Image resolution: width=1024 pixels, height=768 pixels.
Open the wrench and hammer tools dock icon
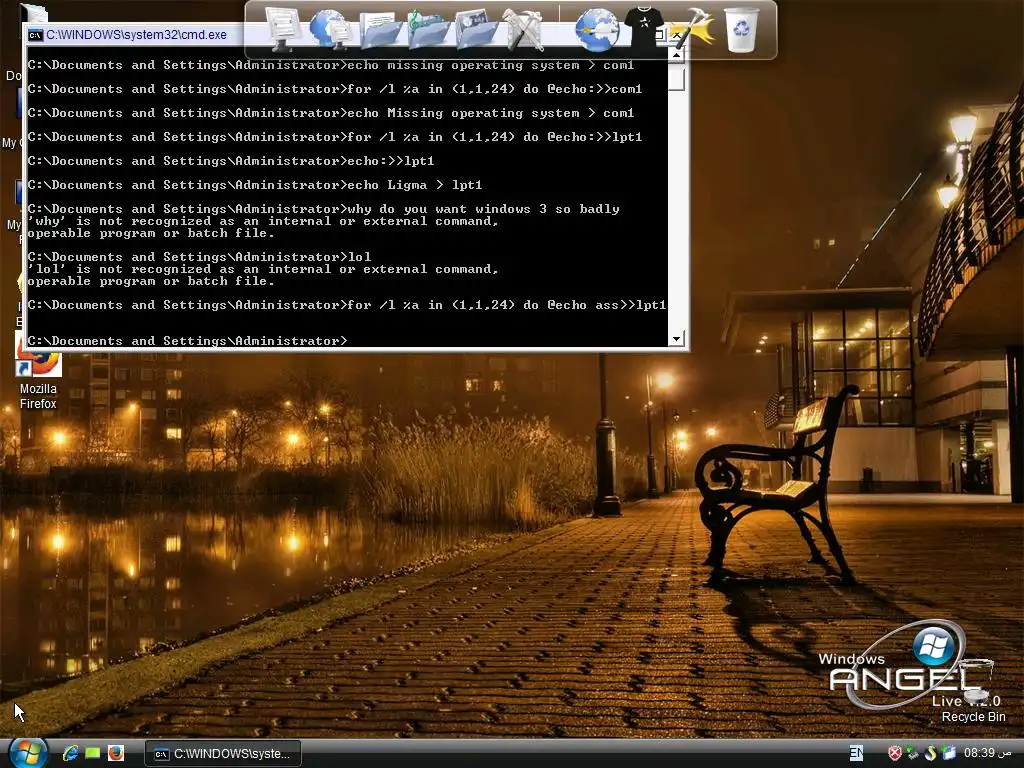pos(523,29)
